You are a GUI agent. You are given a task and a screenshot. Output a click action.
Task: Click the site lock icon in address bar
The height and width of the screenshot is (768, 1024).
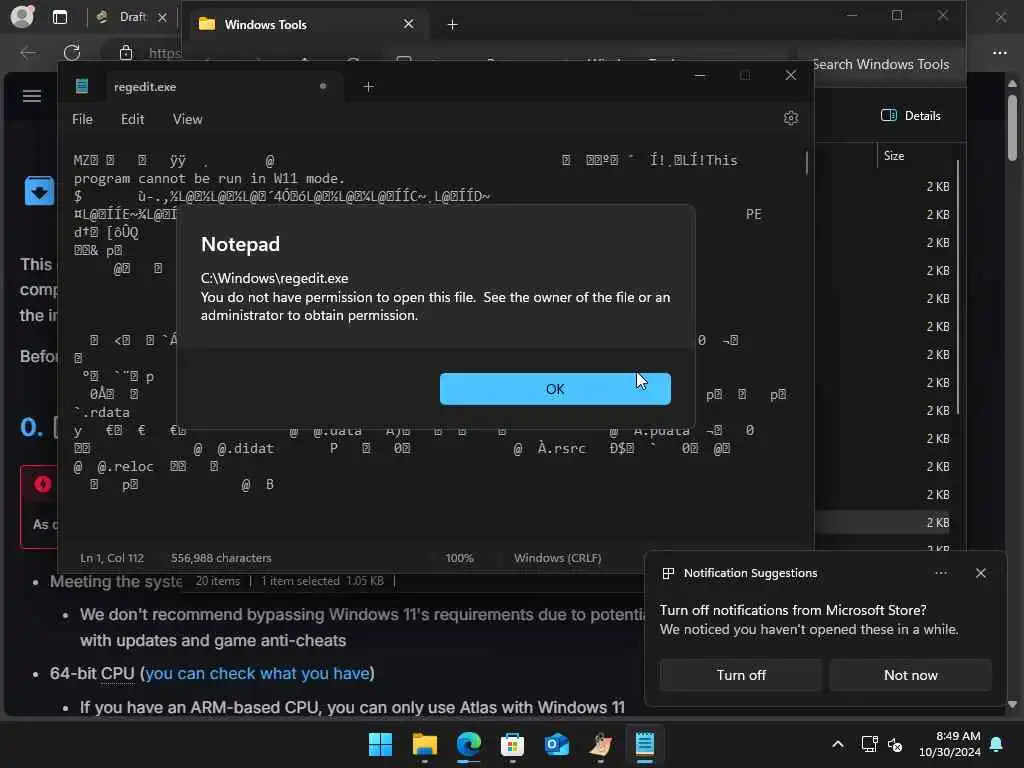click(126, 53)
